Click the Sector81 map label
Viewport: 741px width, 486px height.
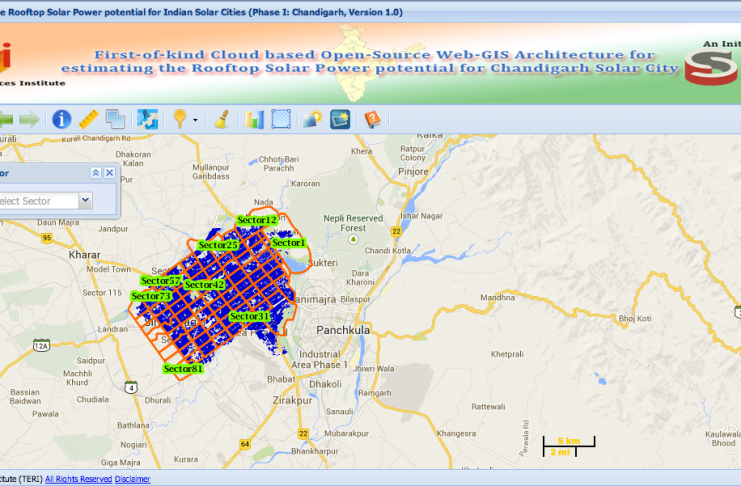[183, 369]
